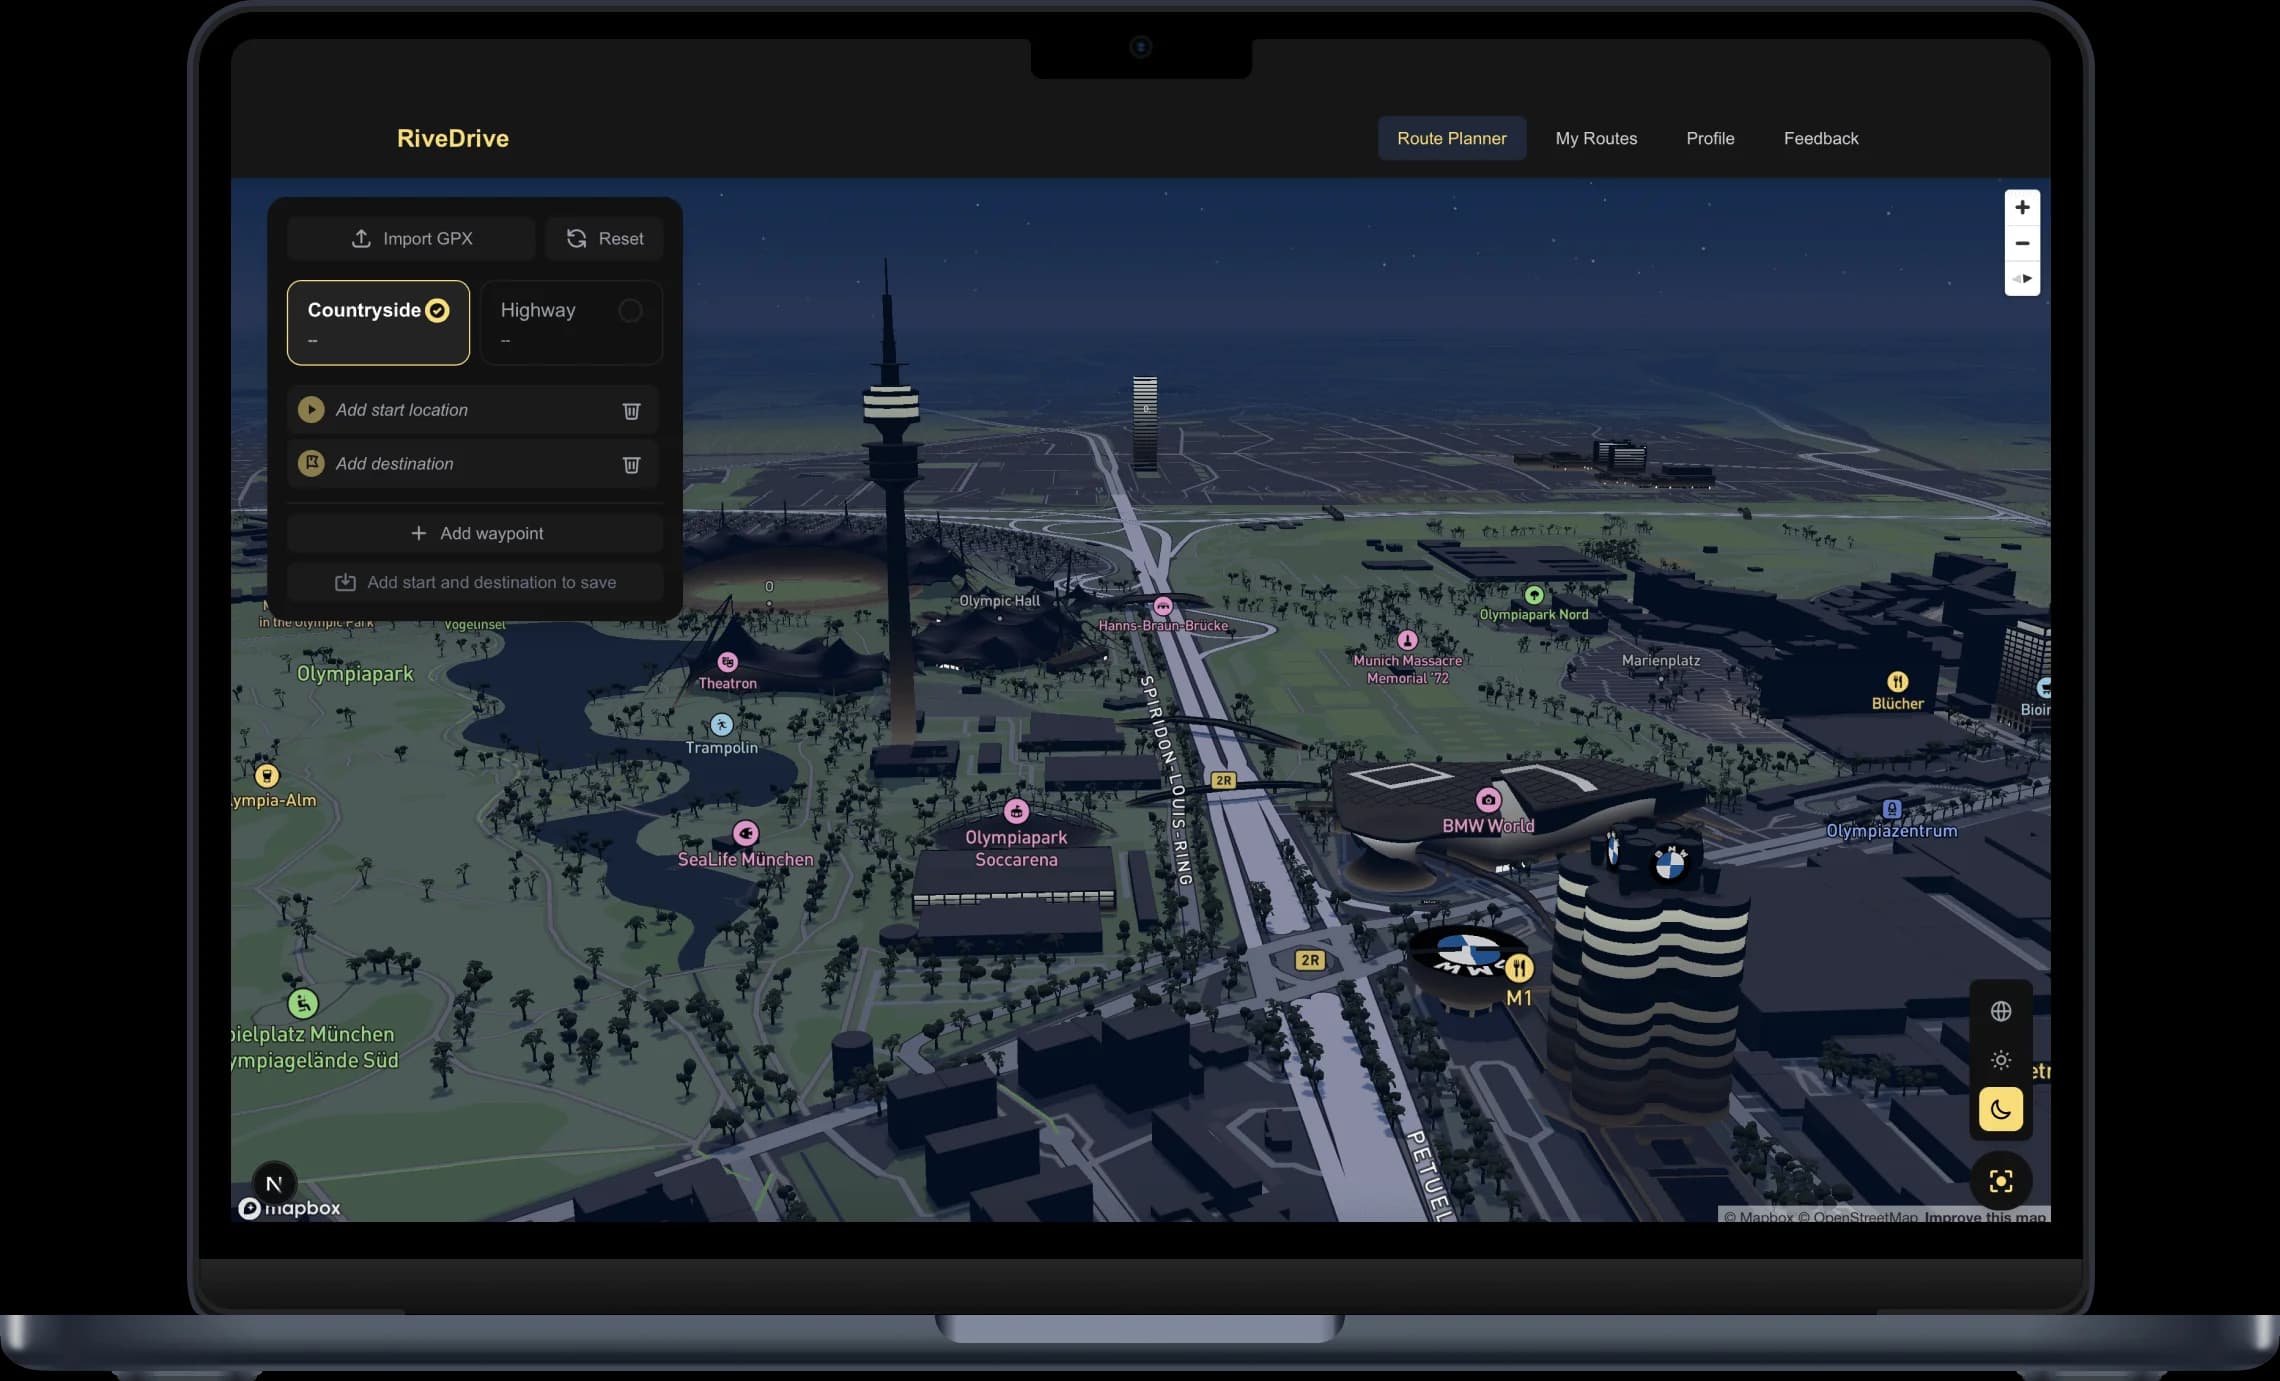Click the Hanns-Braun-Brücke marker
This screenshot has height=1381, width=2280.
click(x=1162, y=606)
